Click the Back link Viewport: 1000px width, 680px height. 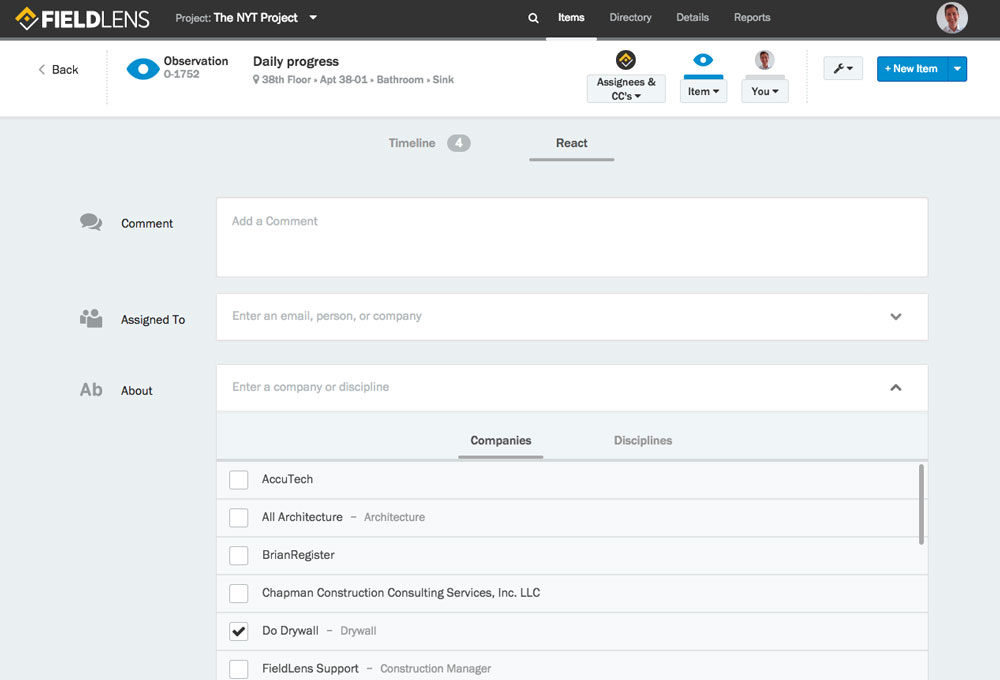(57, 69)
